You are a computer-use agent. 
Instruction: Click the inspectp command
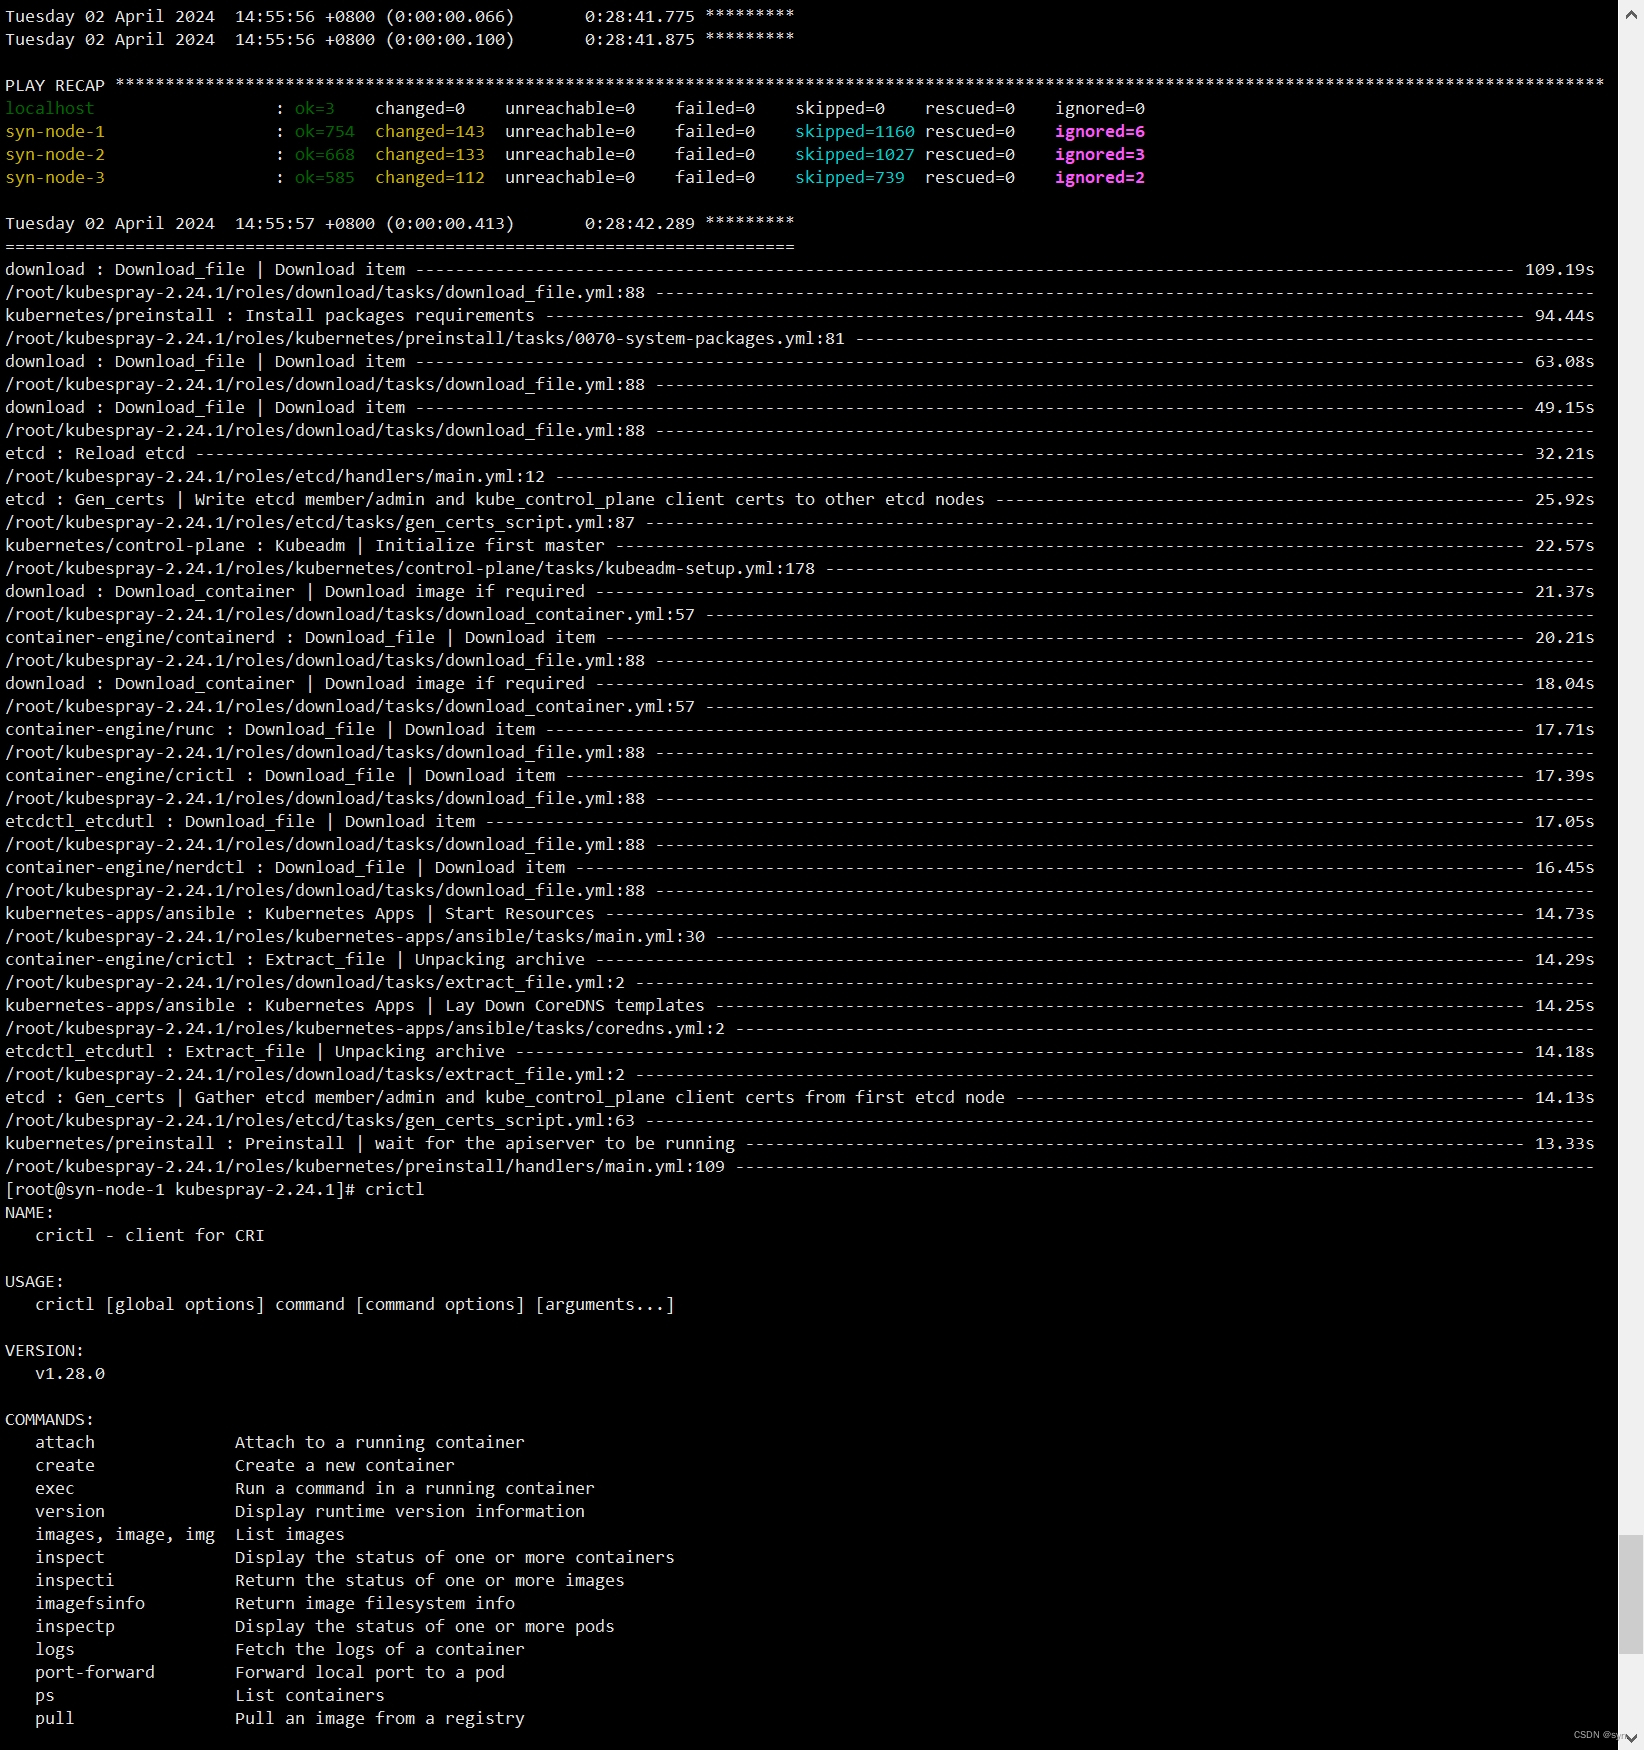[x=75, y=1626]
